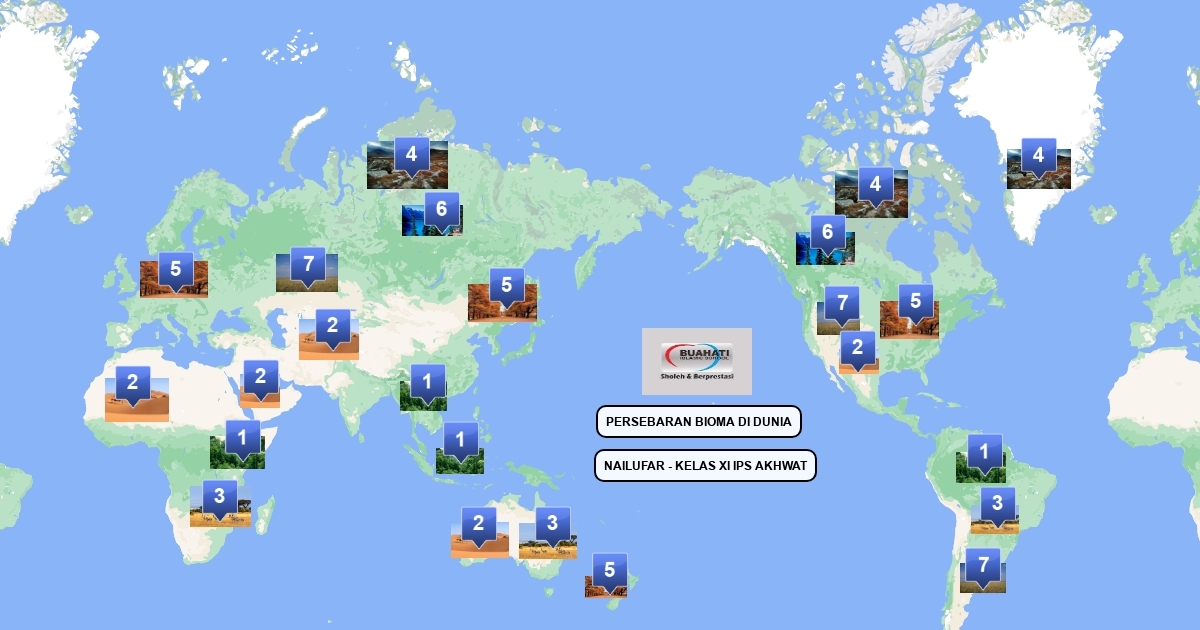Viewport: 1200px width, 630px height.
Task: Open marker 7 pin over Argentina
Action: [983, 567]
